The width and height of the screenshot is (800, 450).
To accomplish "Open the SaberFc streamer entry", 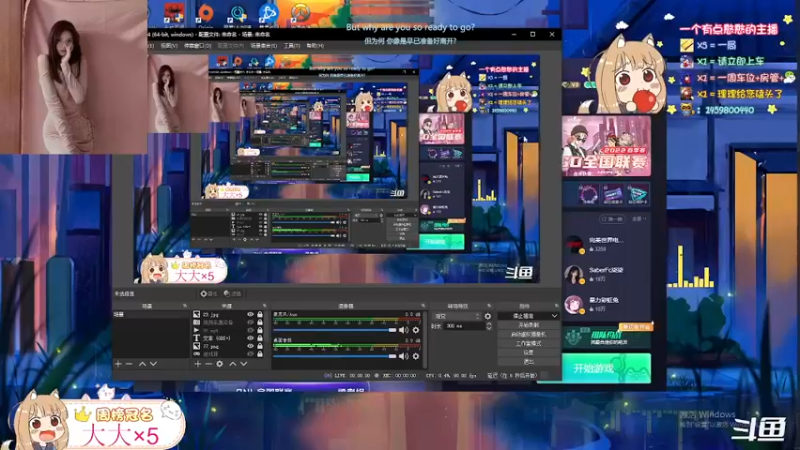I will [606, 274].
